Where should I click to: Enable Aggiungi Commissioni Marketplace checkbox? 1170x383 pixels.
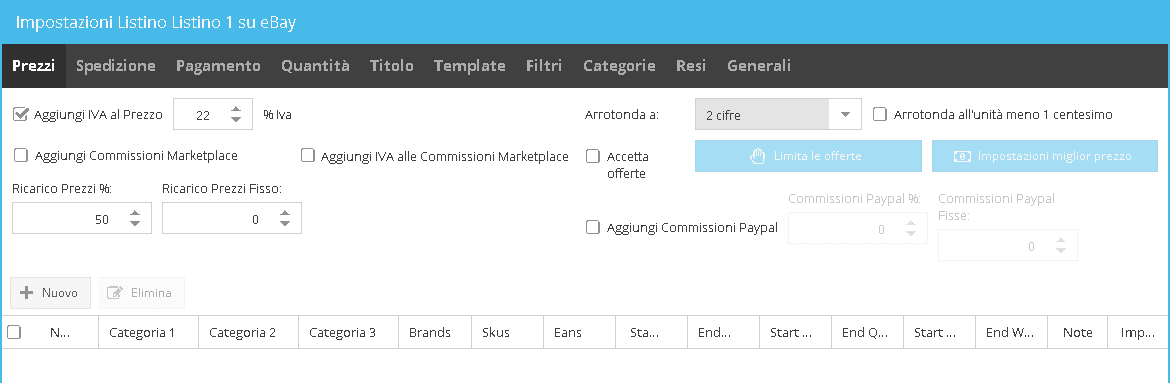click(x=21, y=155)
